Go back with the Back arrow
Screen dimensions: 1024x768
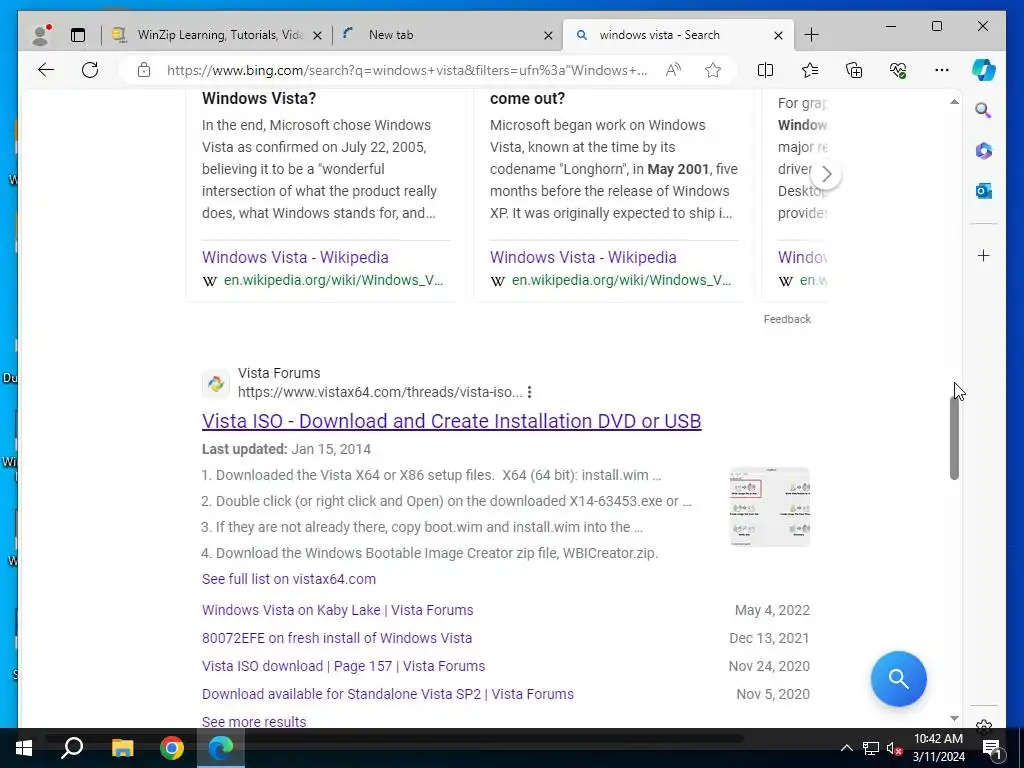(x=46, y=70)
